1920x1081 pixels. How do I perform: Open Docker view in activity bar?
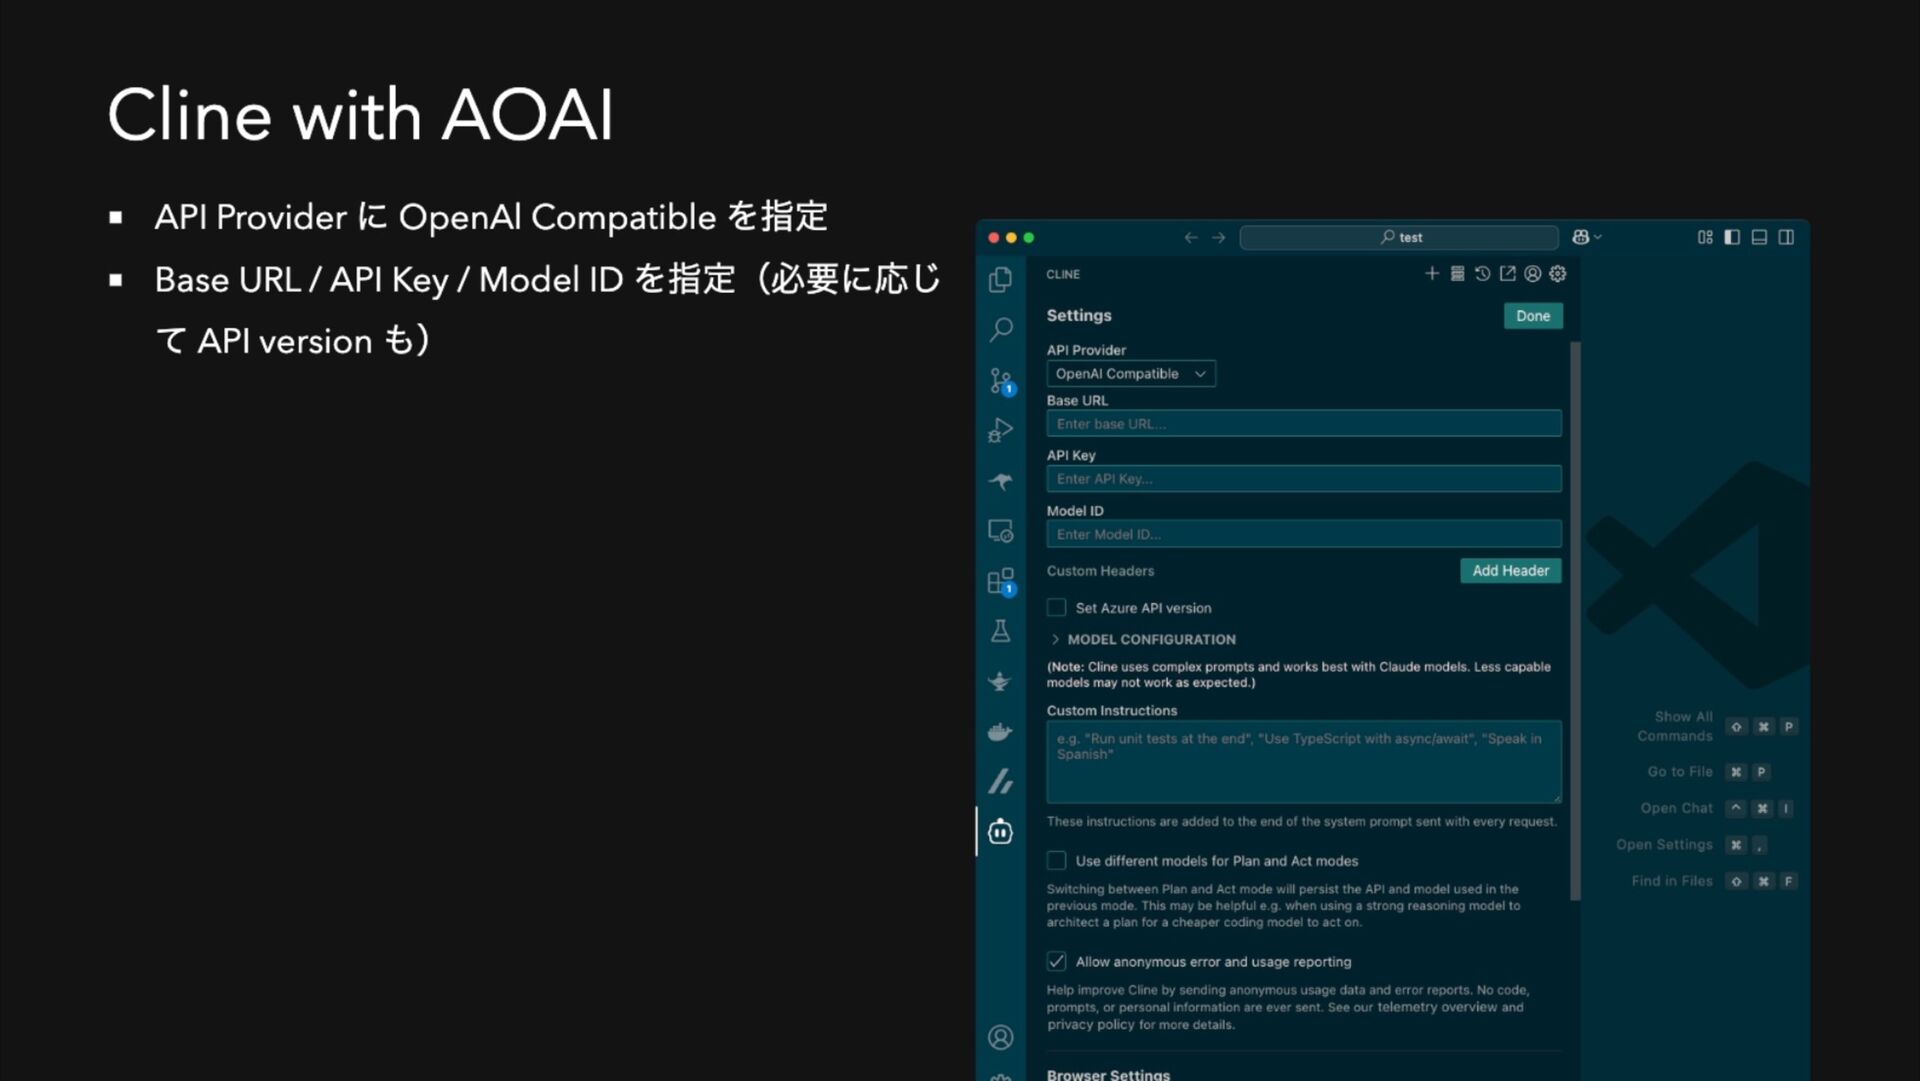tap(1000, 732)
